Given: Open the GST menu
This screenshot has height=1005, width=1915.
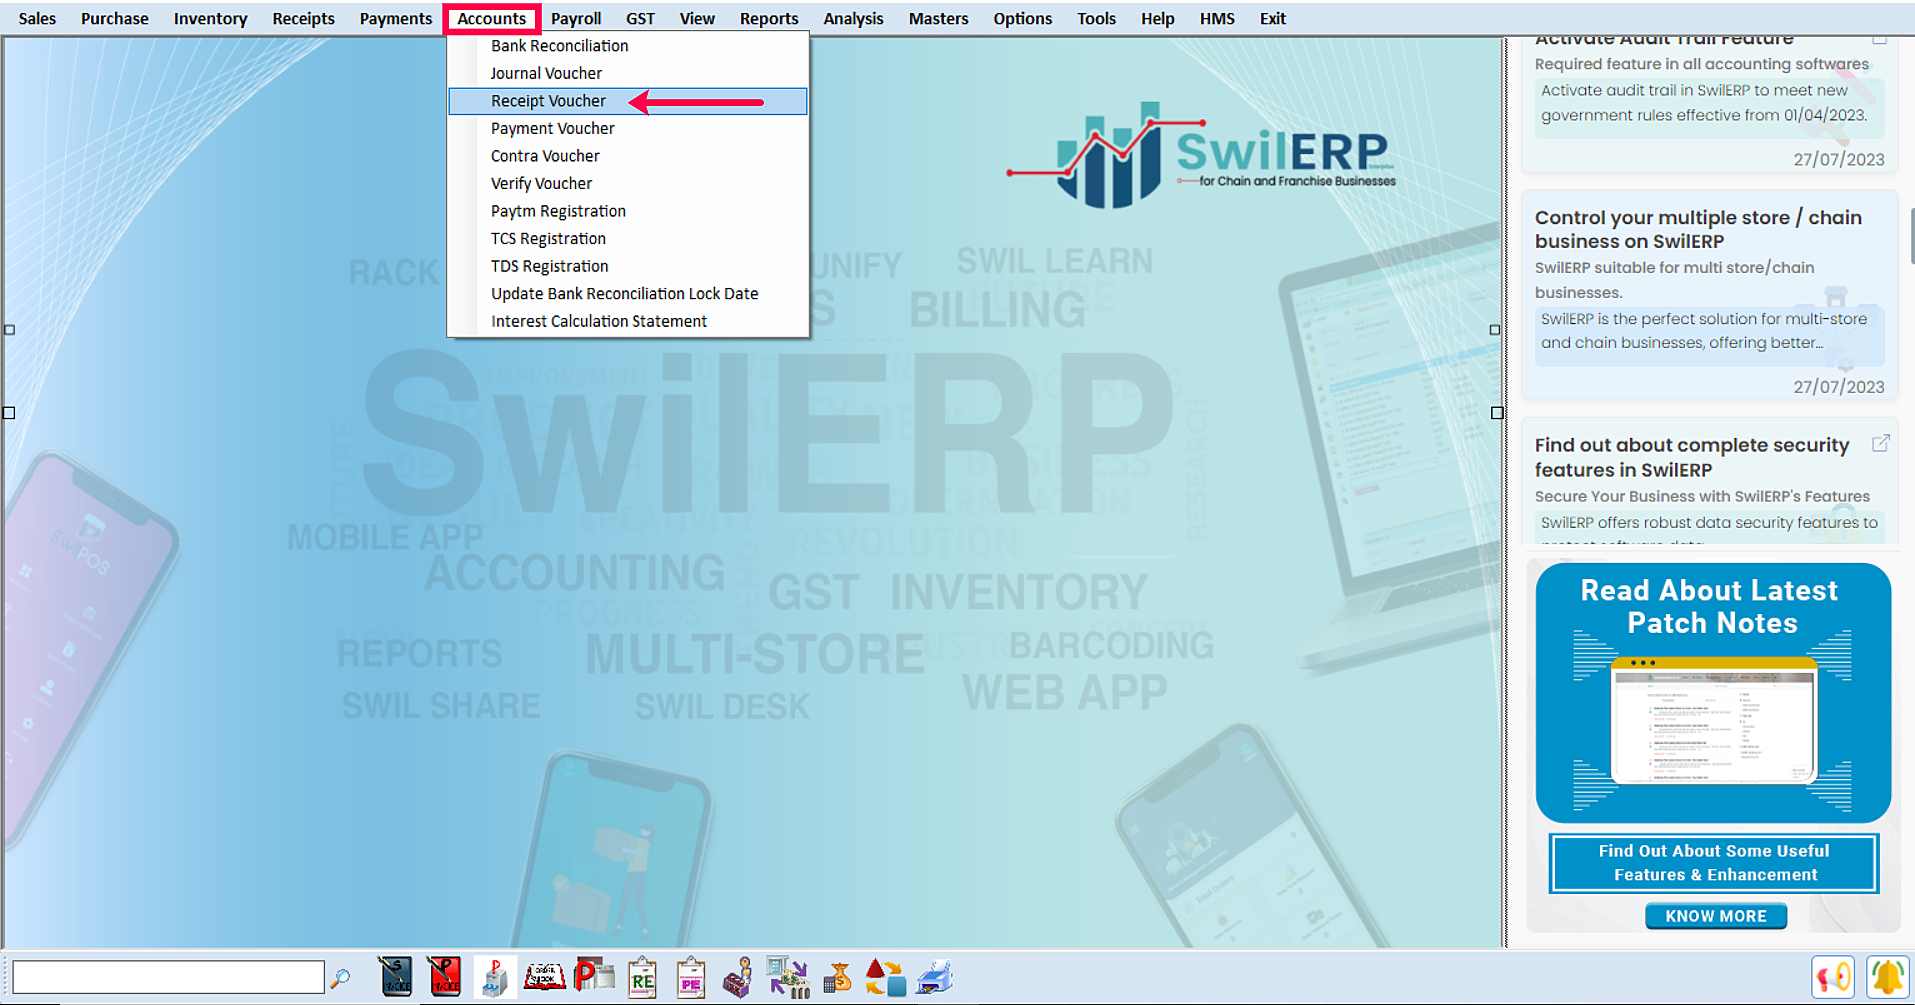Looking at the screenshot, I should coord(640,18).
